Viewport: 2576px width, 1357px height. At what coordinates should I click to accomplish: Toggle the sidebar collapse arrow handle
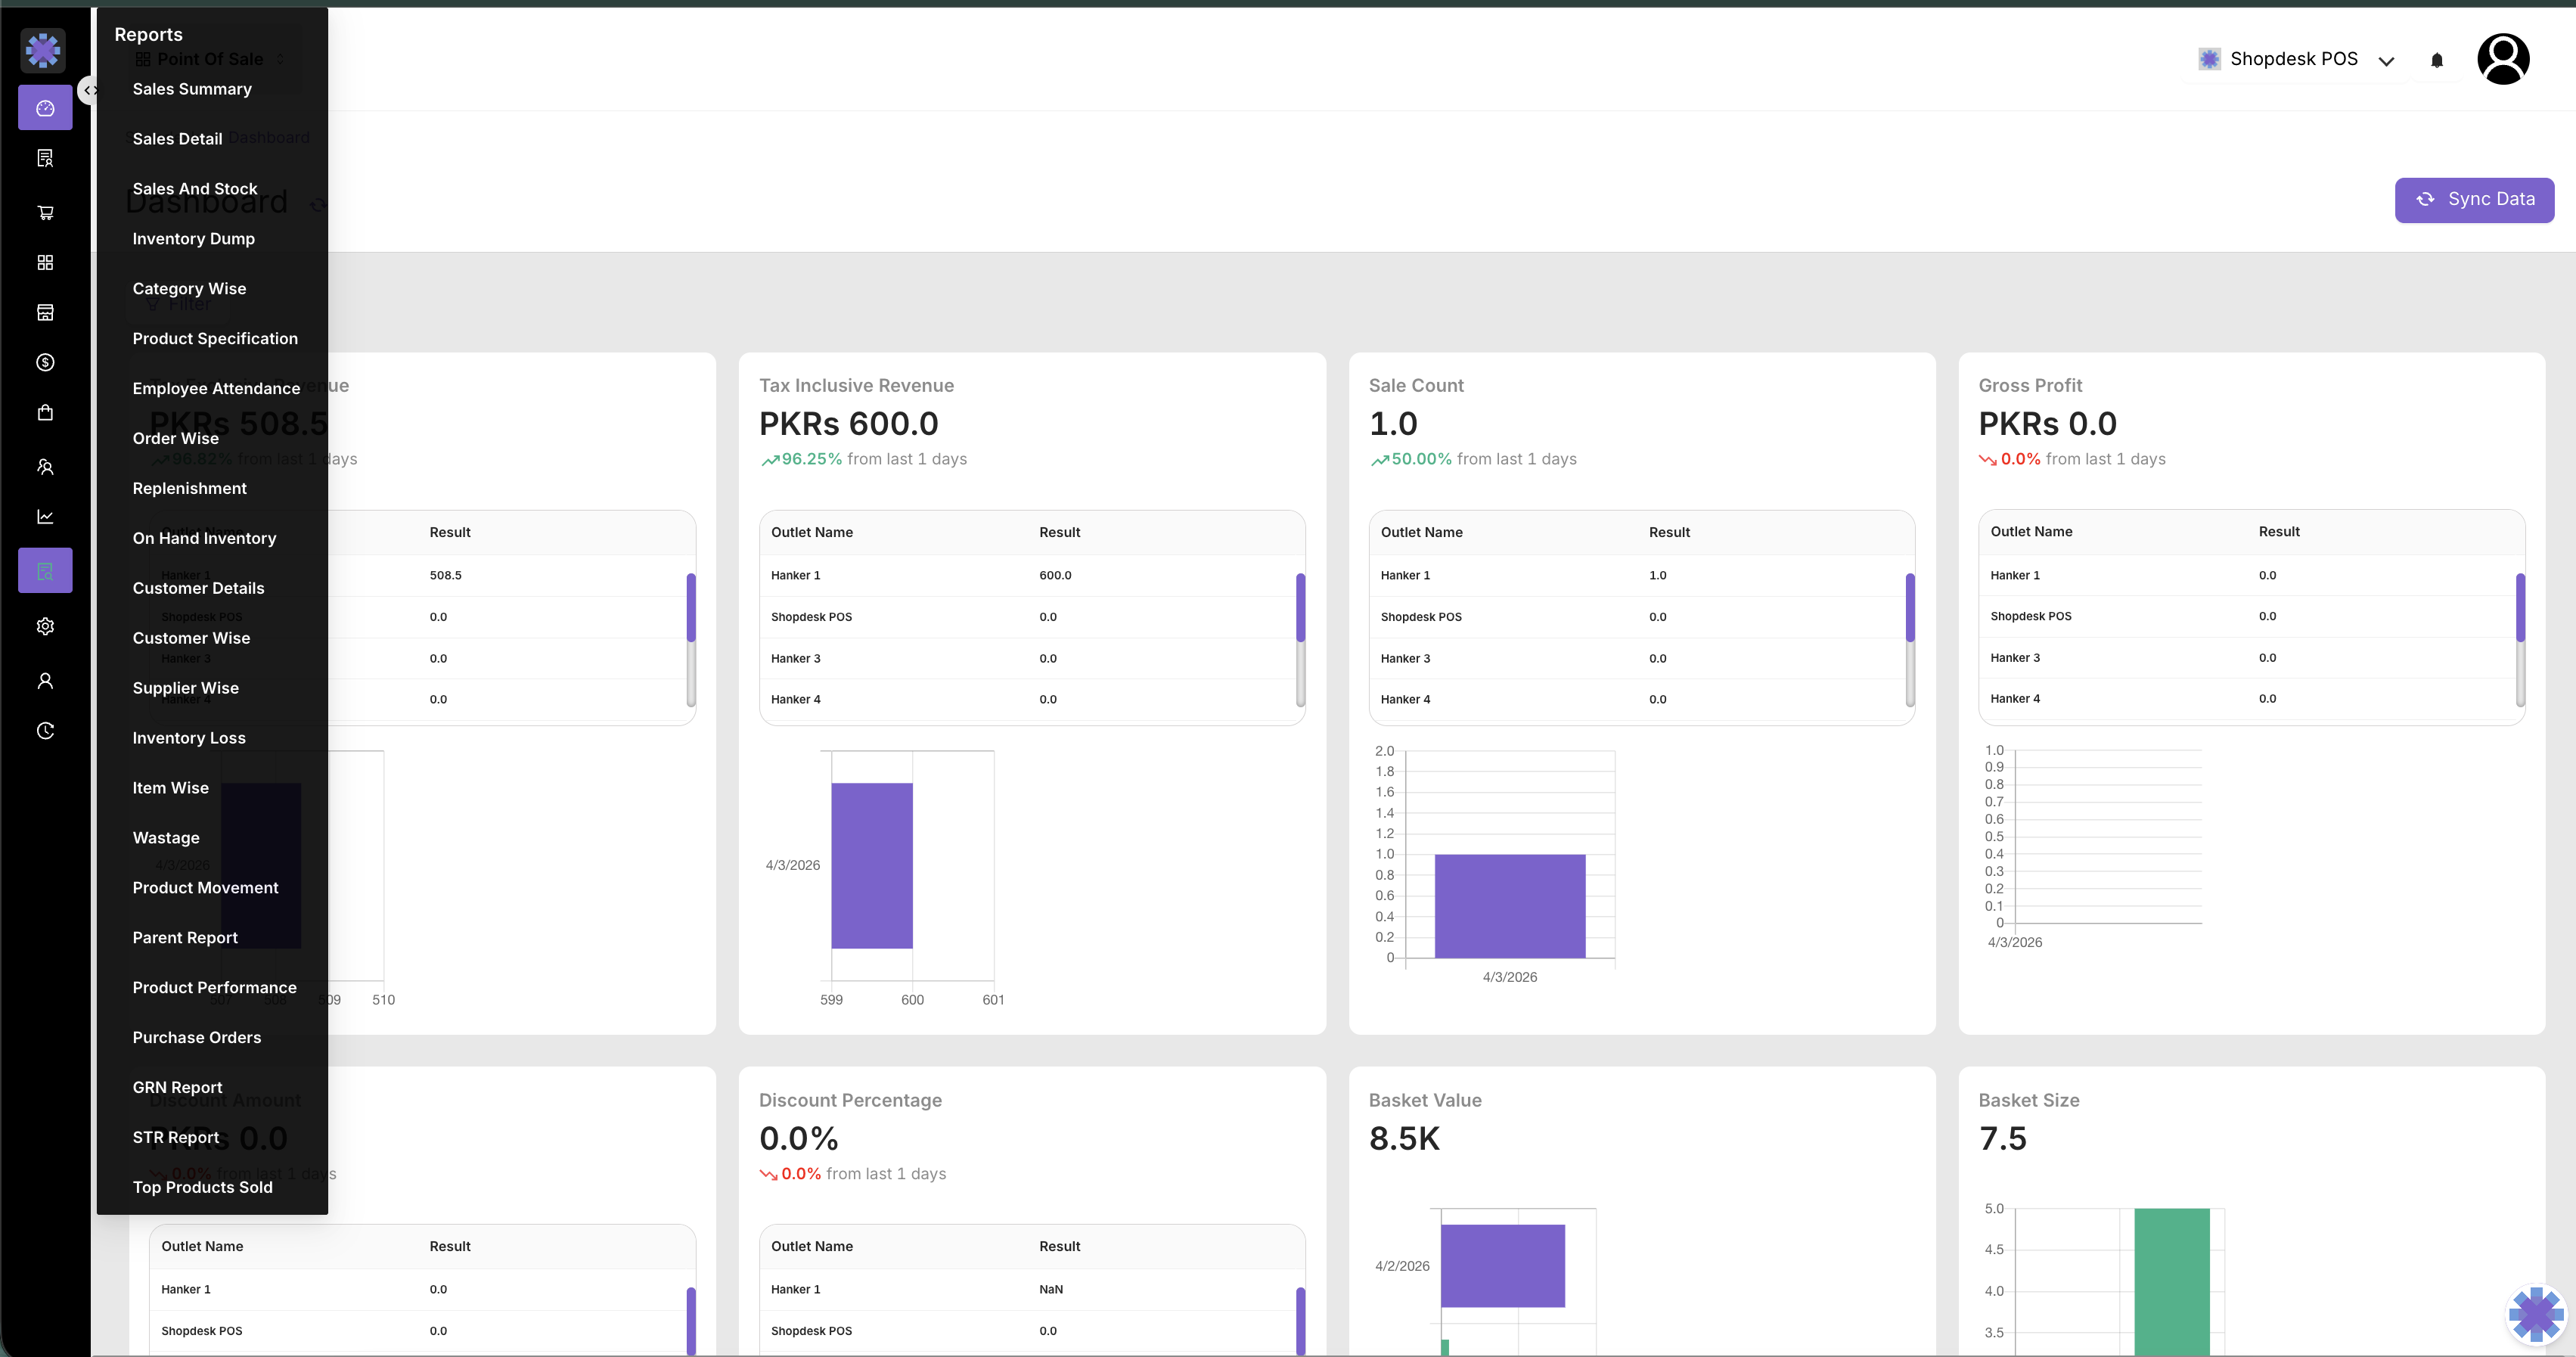(89, 90)
